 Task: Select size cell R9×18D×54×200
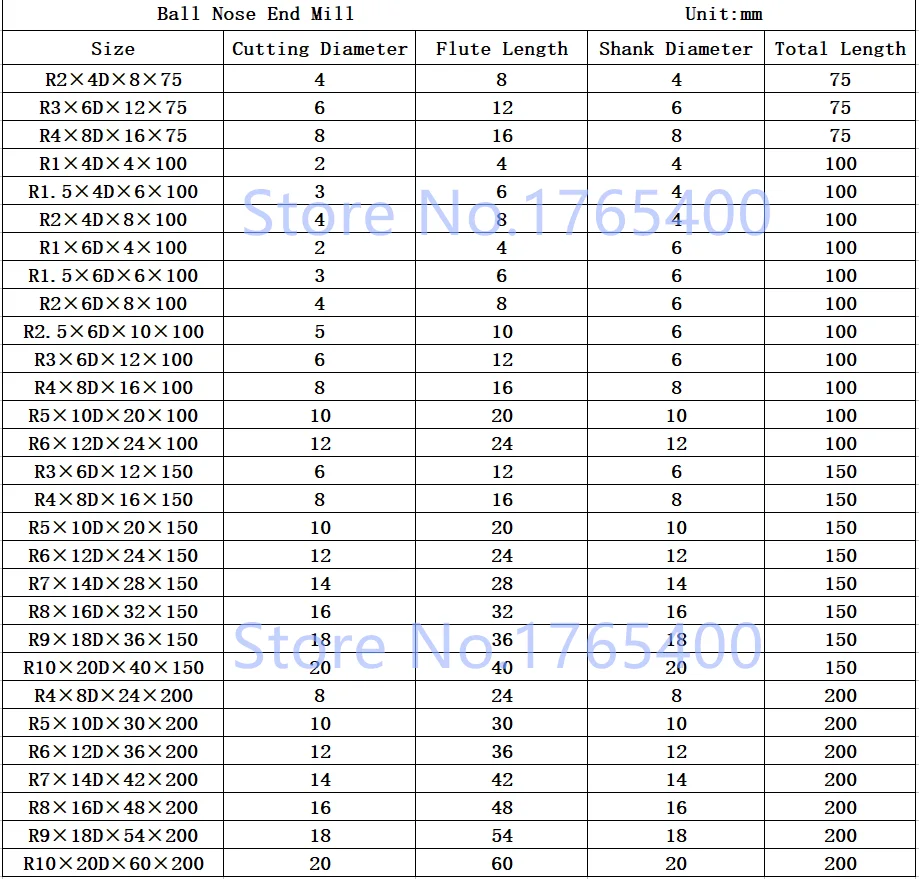coord(113,836)
